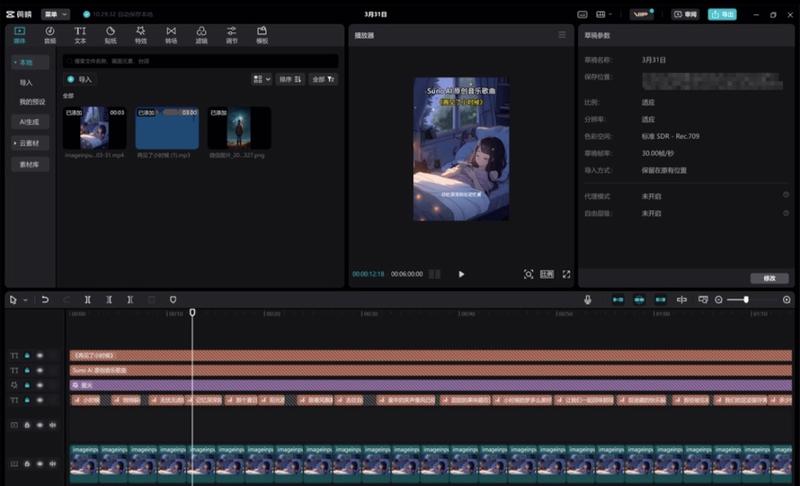Click the microphone record voiceover icon
The height and width of the screenshot is (486, 800).
pyautogui.click(x=588, y=300)
